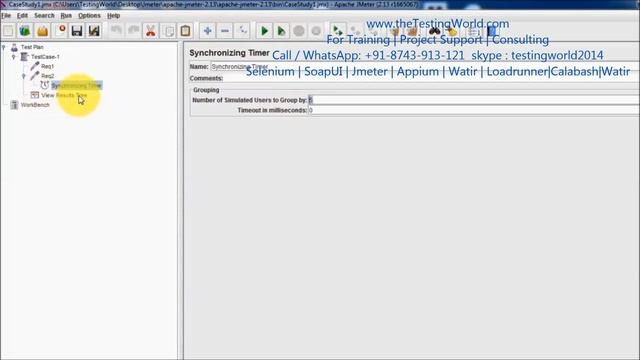The height and width of the screenshot is (360, 640).
Task: Collapse the TestCase-1 tree node
Action: click(x=13, y=57)
